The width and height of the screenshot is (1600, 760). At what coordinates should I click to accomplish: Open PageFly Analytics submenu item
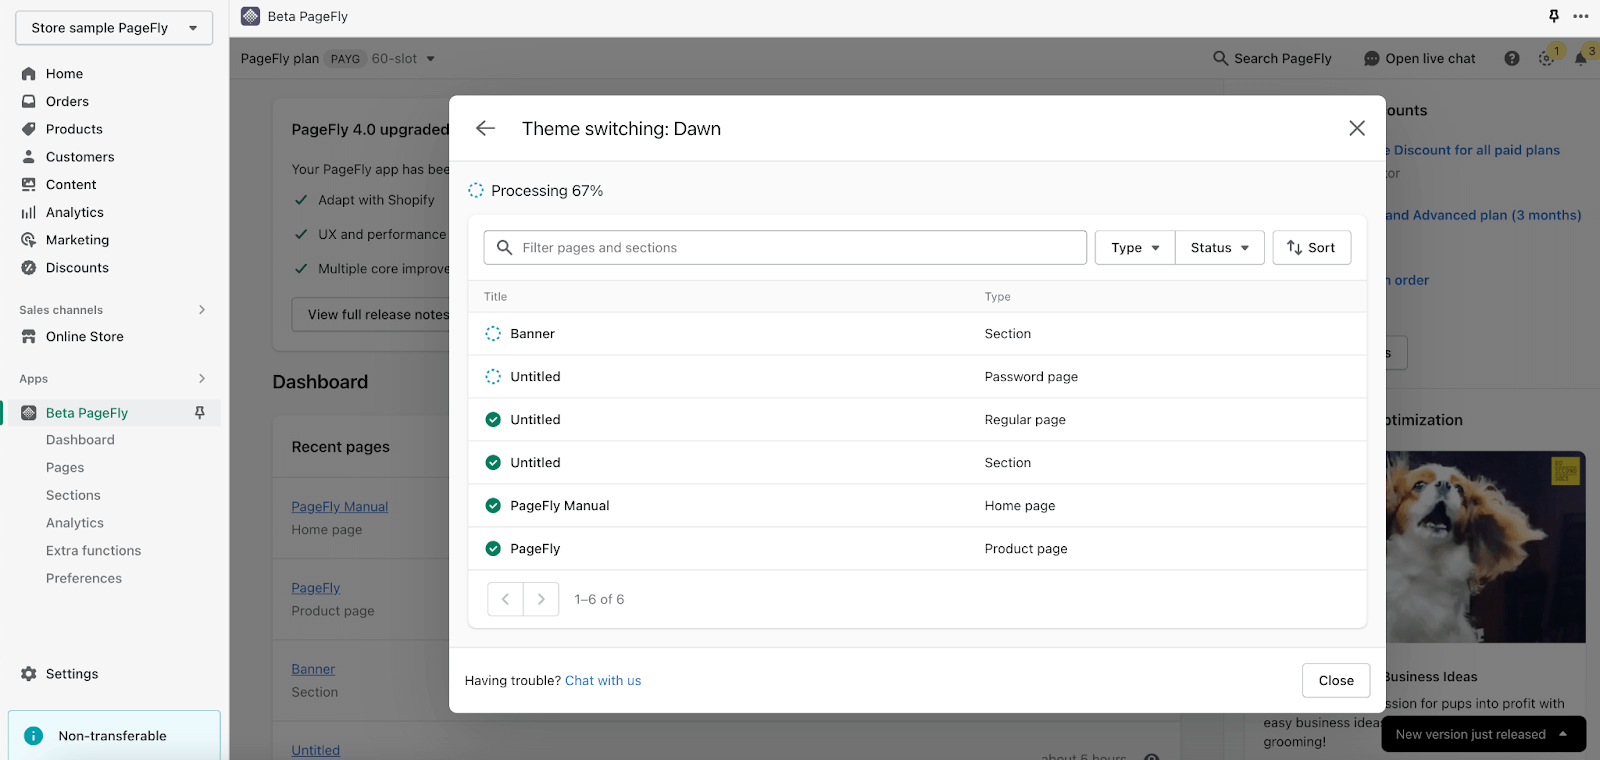[75, 523]
